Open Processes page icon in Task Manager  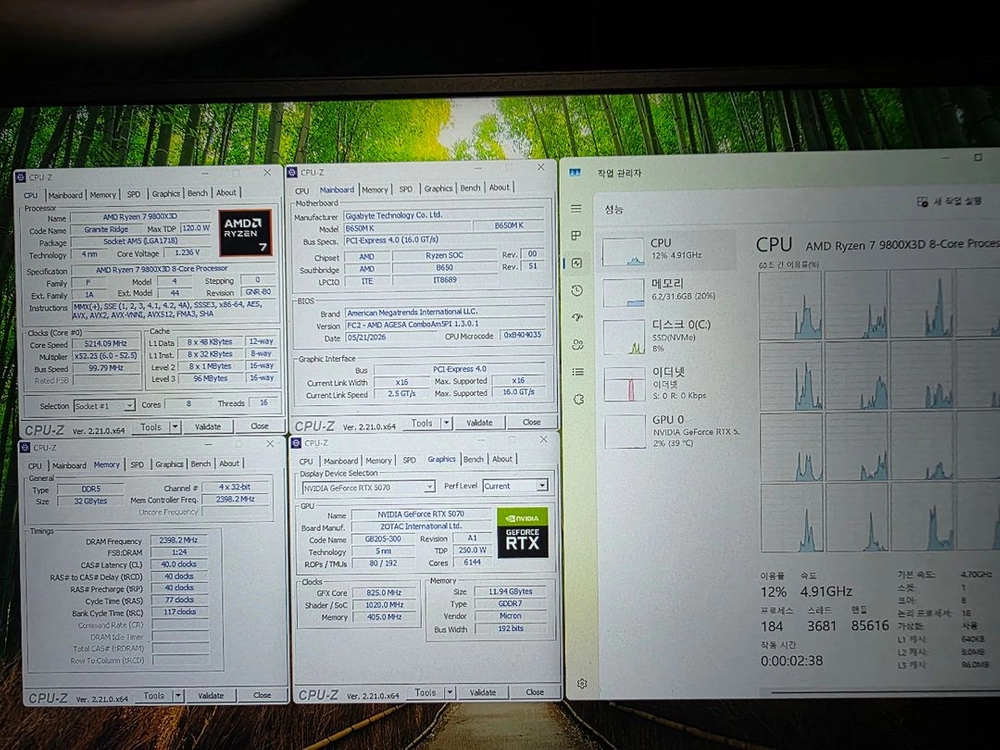click(x=576, y=235)
